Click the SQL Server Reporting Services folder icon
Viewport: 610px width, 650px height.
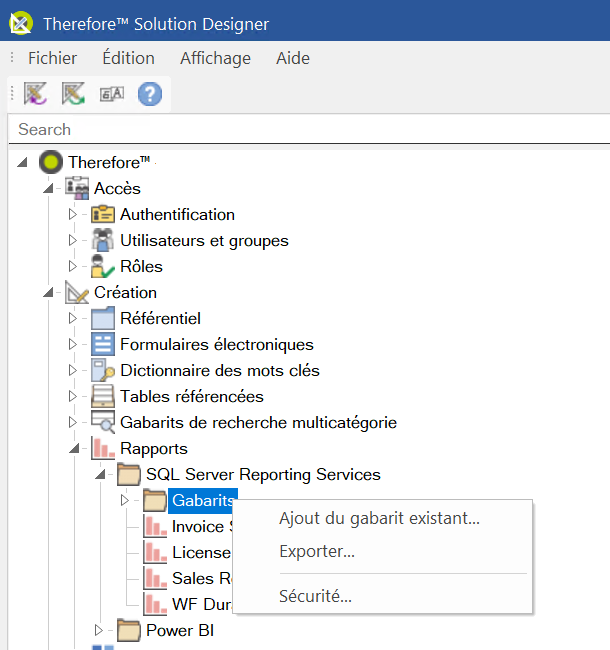[129, 474]
